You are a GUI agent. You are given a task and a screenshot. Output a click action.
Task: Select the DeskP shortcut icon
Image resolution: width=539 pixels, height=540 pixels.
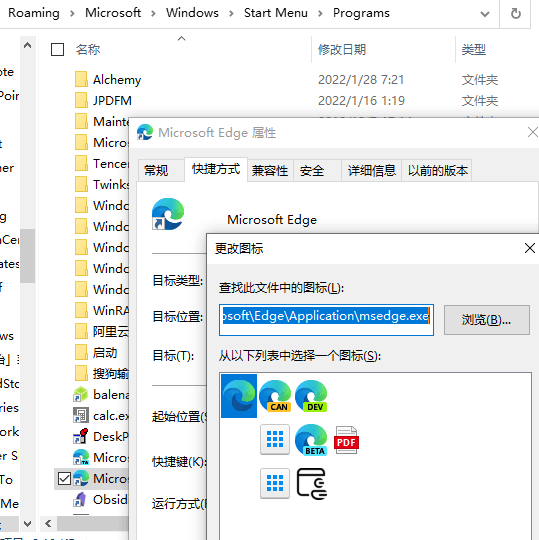pyautogui.click(x=81, y=436)
